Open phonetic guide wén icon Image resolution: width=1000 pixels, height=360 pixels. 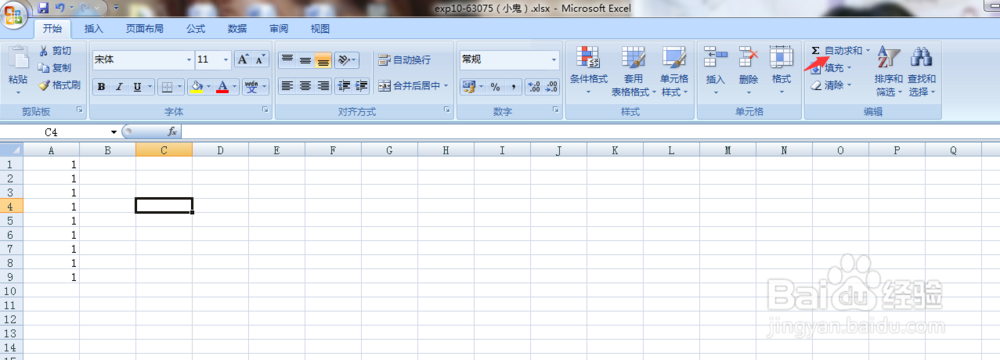tap(251, 87)
